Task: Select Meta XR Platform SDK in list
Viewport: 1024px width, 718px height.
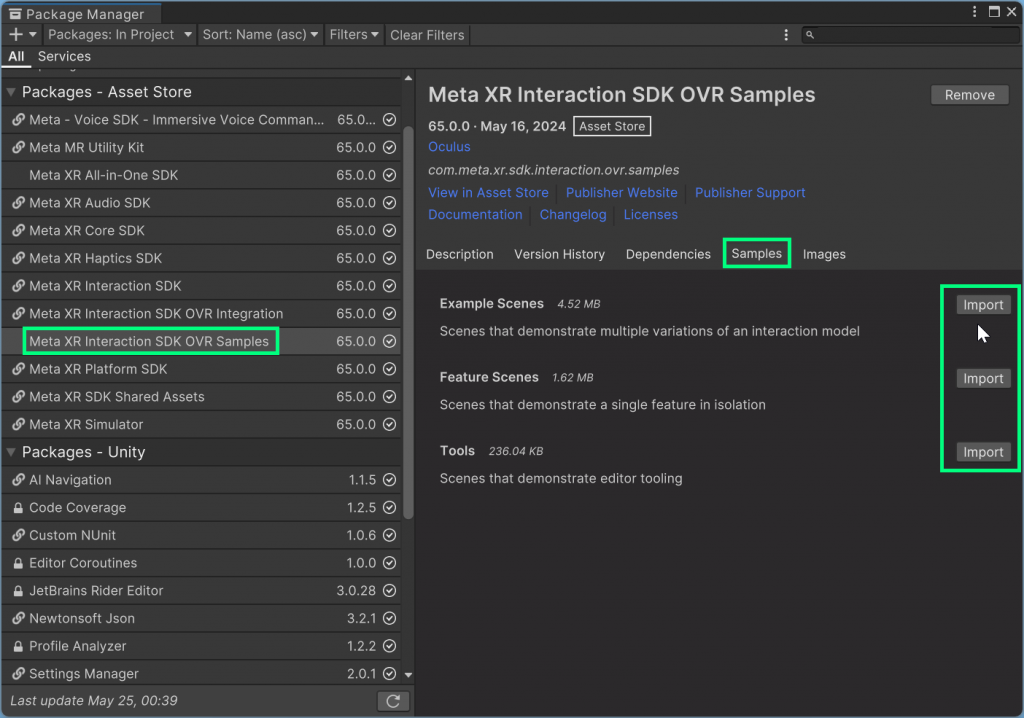Action: pyautogui.click(x=99, y=369)
